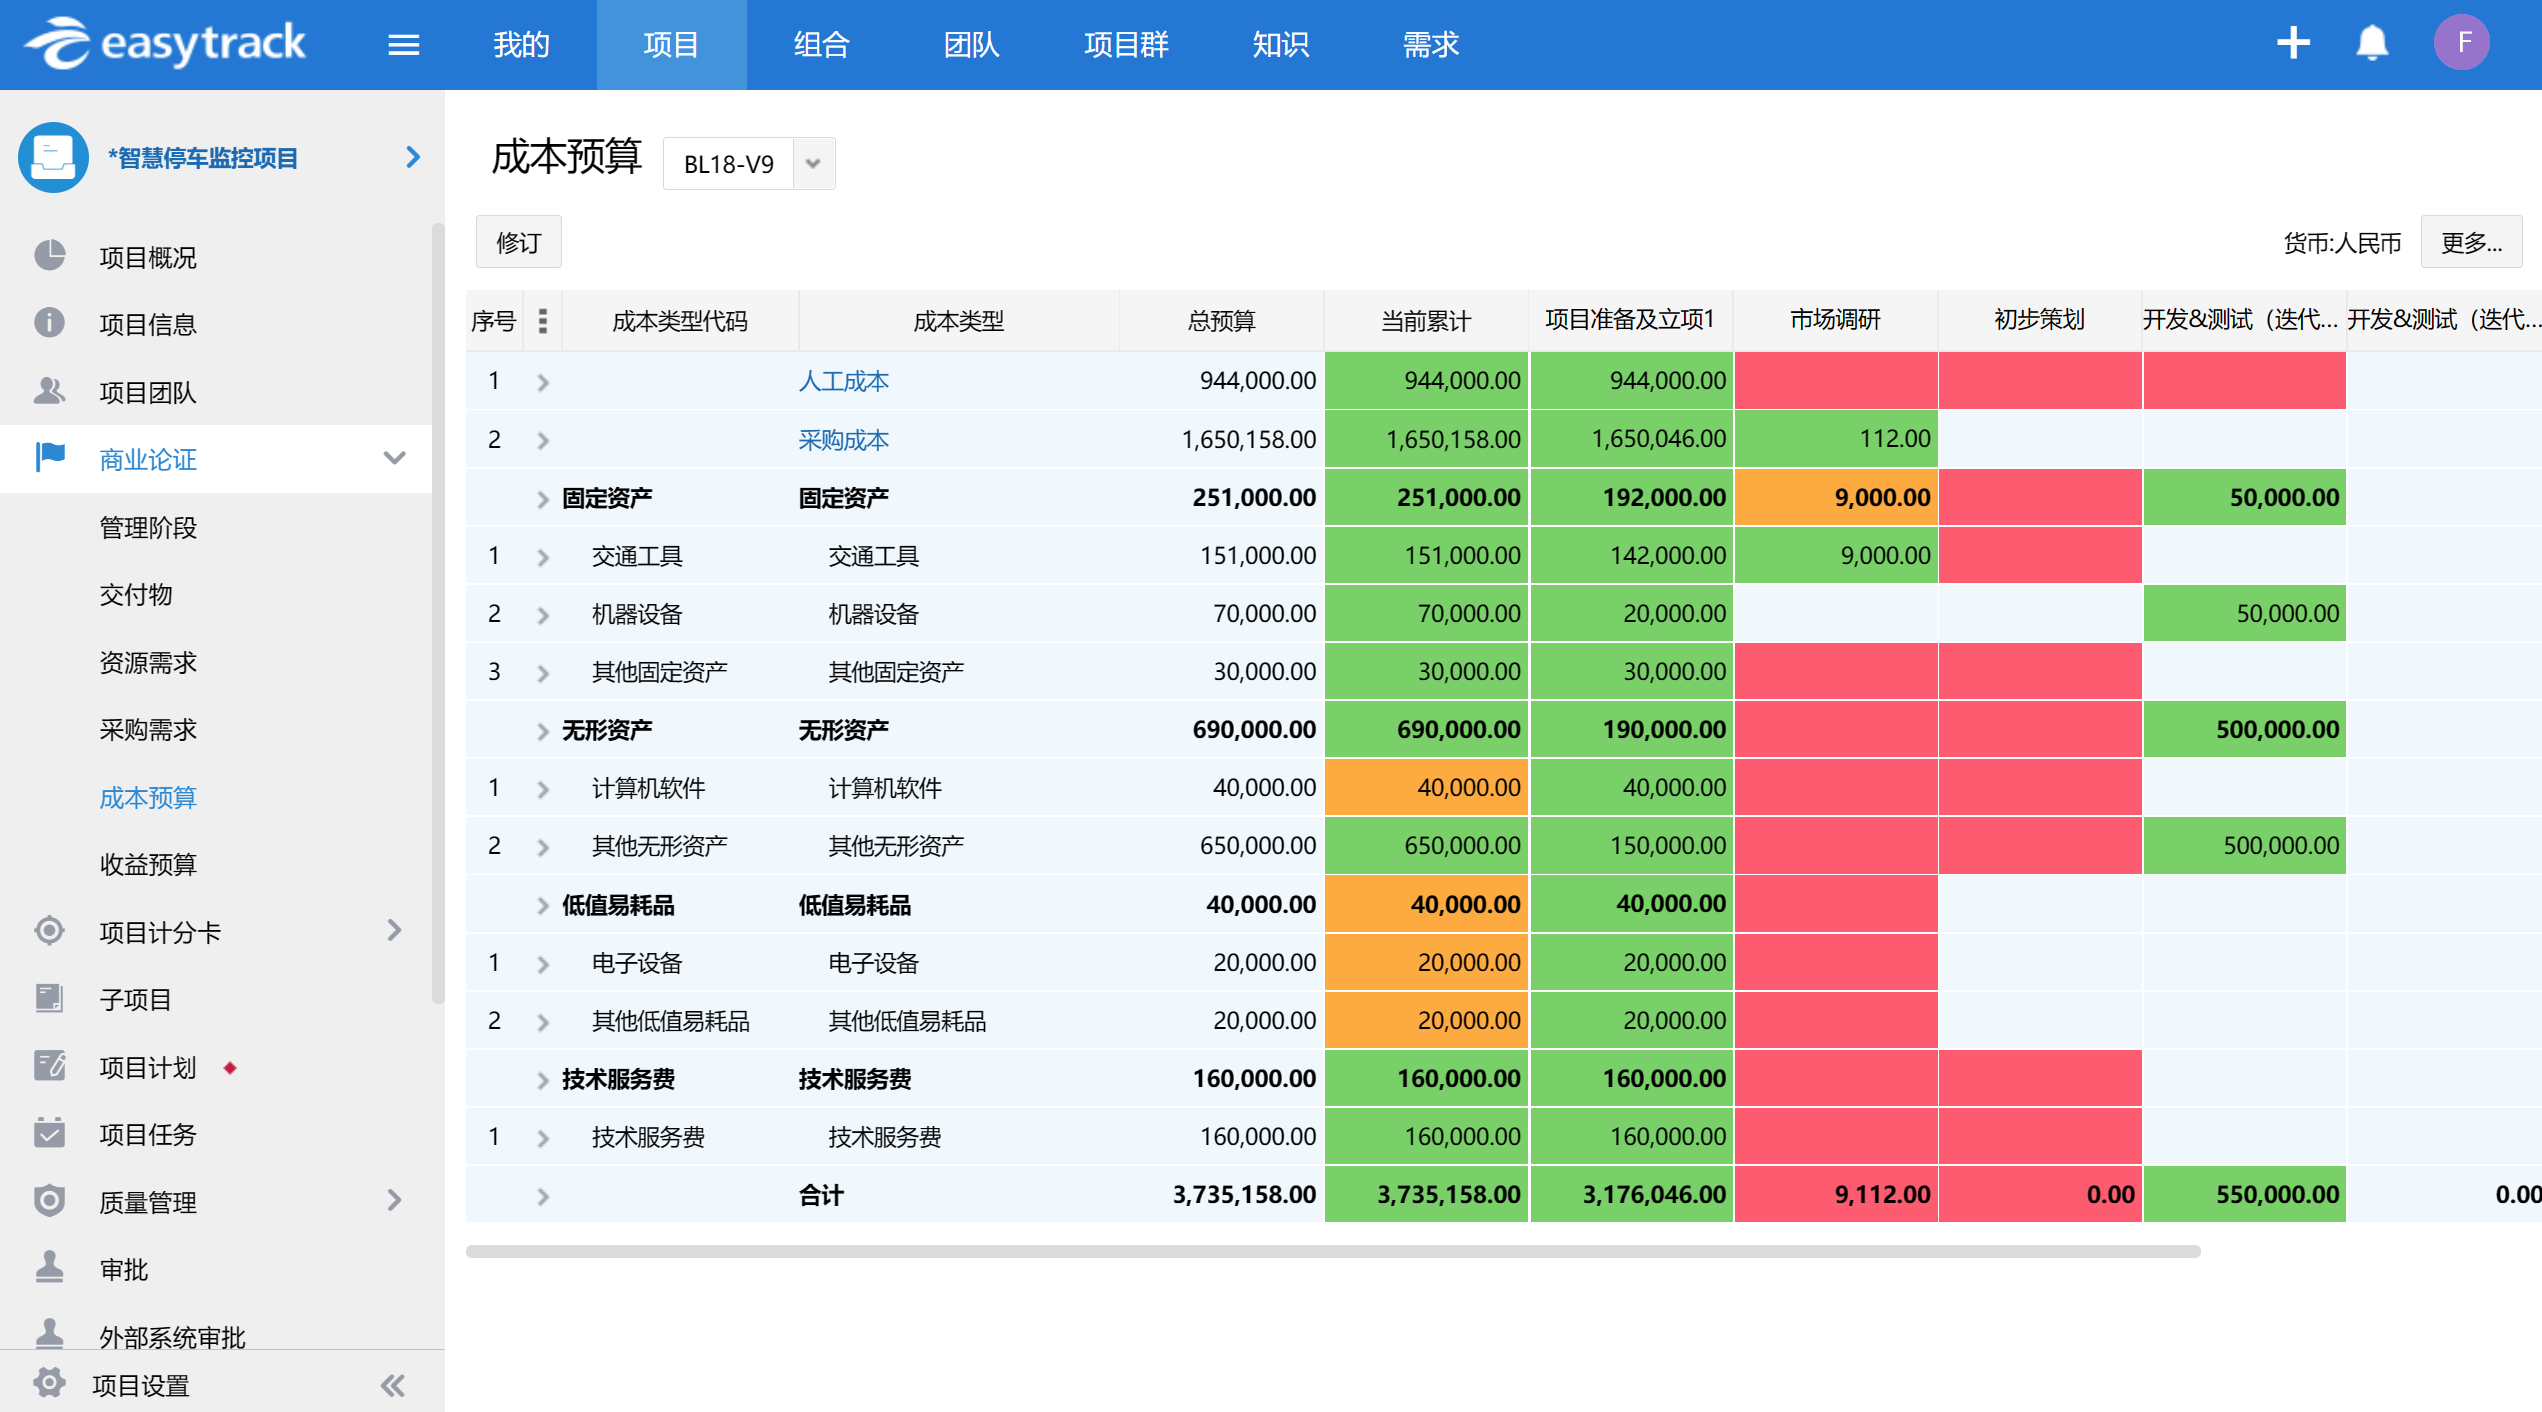Collapse the 商业论证 sidebar section
Image resolution: width=2542 pixels, height=1412 pixels.
pyautogui.click(x=394, y=459)
